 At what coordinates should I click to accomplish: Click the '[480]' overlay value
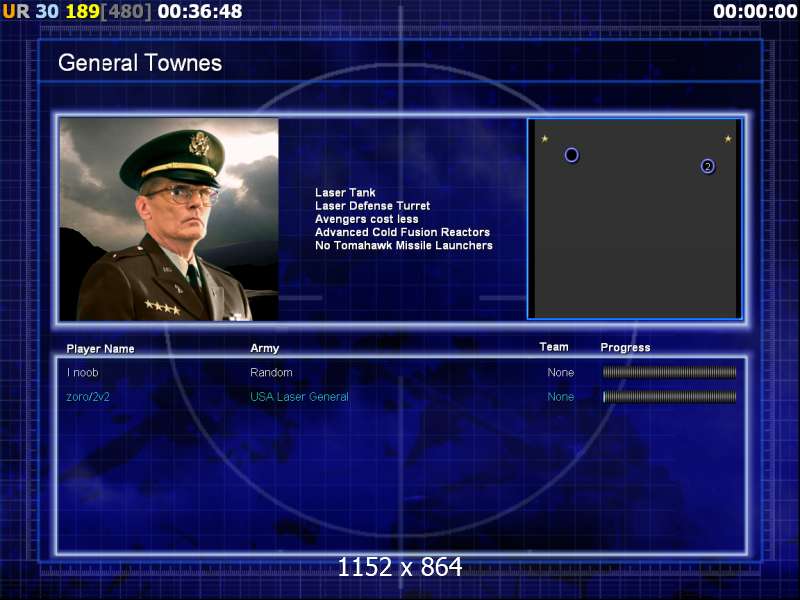point(126,11)
